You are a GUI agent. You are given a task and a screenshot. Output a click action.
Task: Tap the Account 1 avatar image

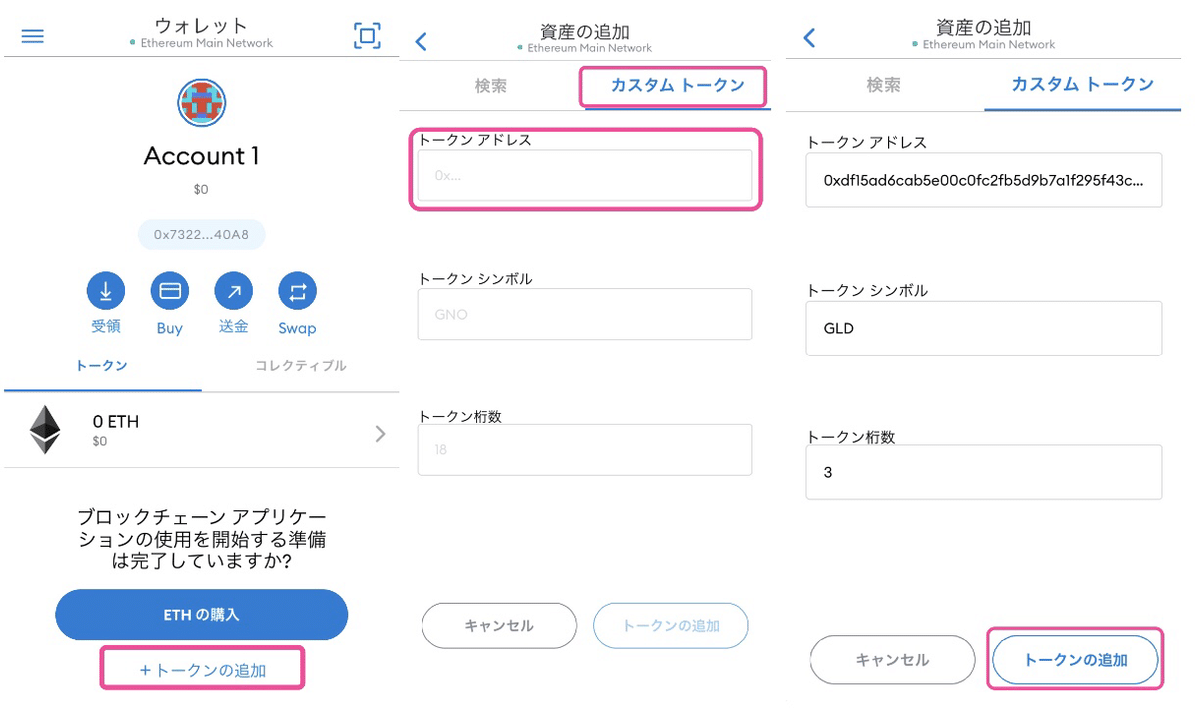pos(201,103)
